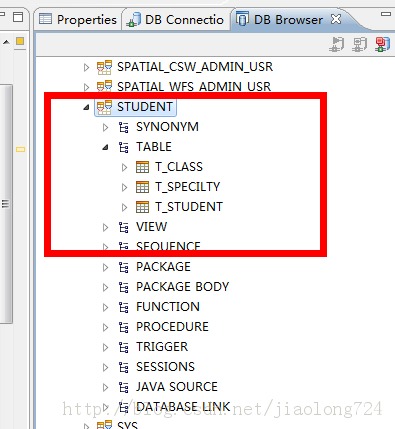Select the JAVA SOURCE node label
Screen dimensions: 395x429
tap(177, 387)
